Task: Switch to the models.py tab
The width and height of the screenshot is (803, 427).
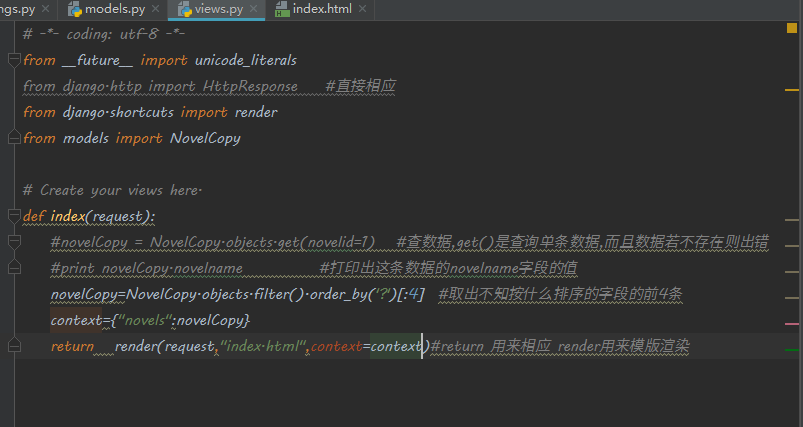Action: click(113, 9)
